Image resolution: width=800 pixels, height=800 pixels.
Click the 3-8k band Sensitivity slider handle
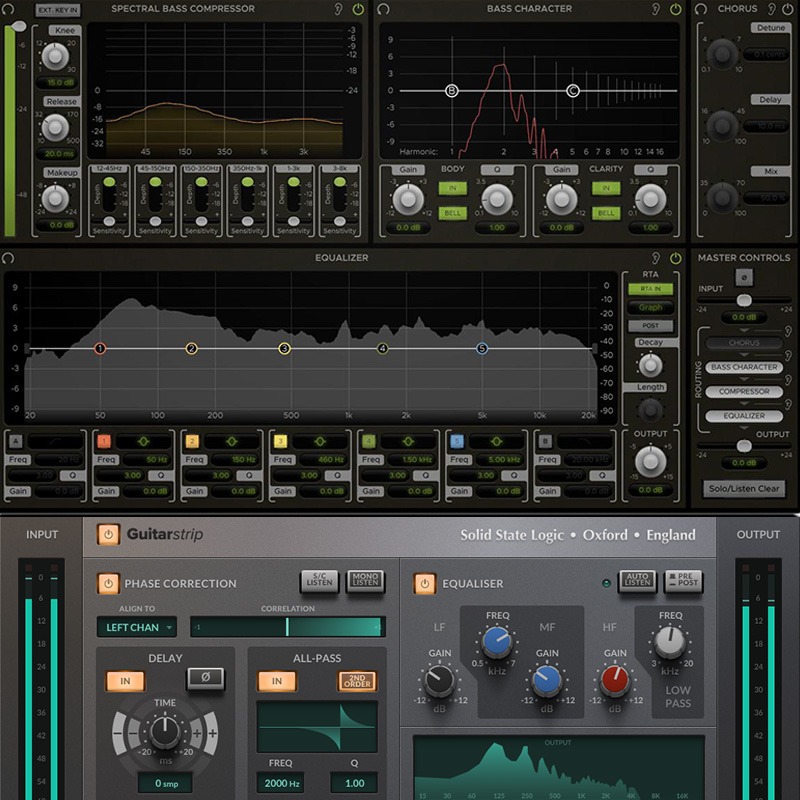(x=340, y=221)
